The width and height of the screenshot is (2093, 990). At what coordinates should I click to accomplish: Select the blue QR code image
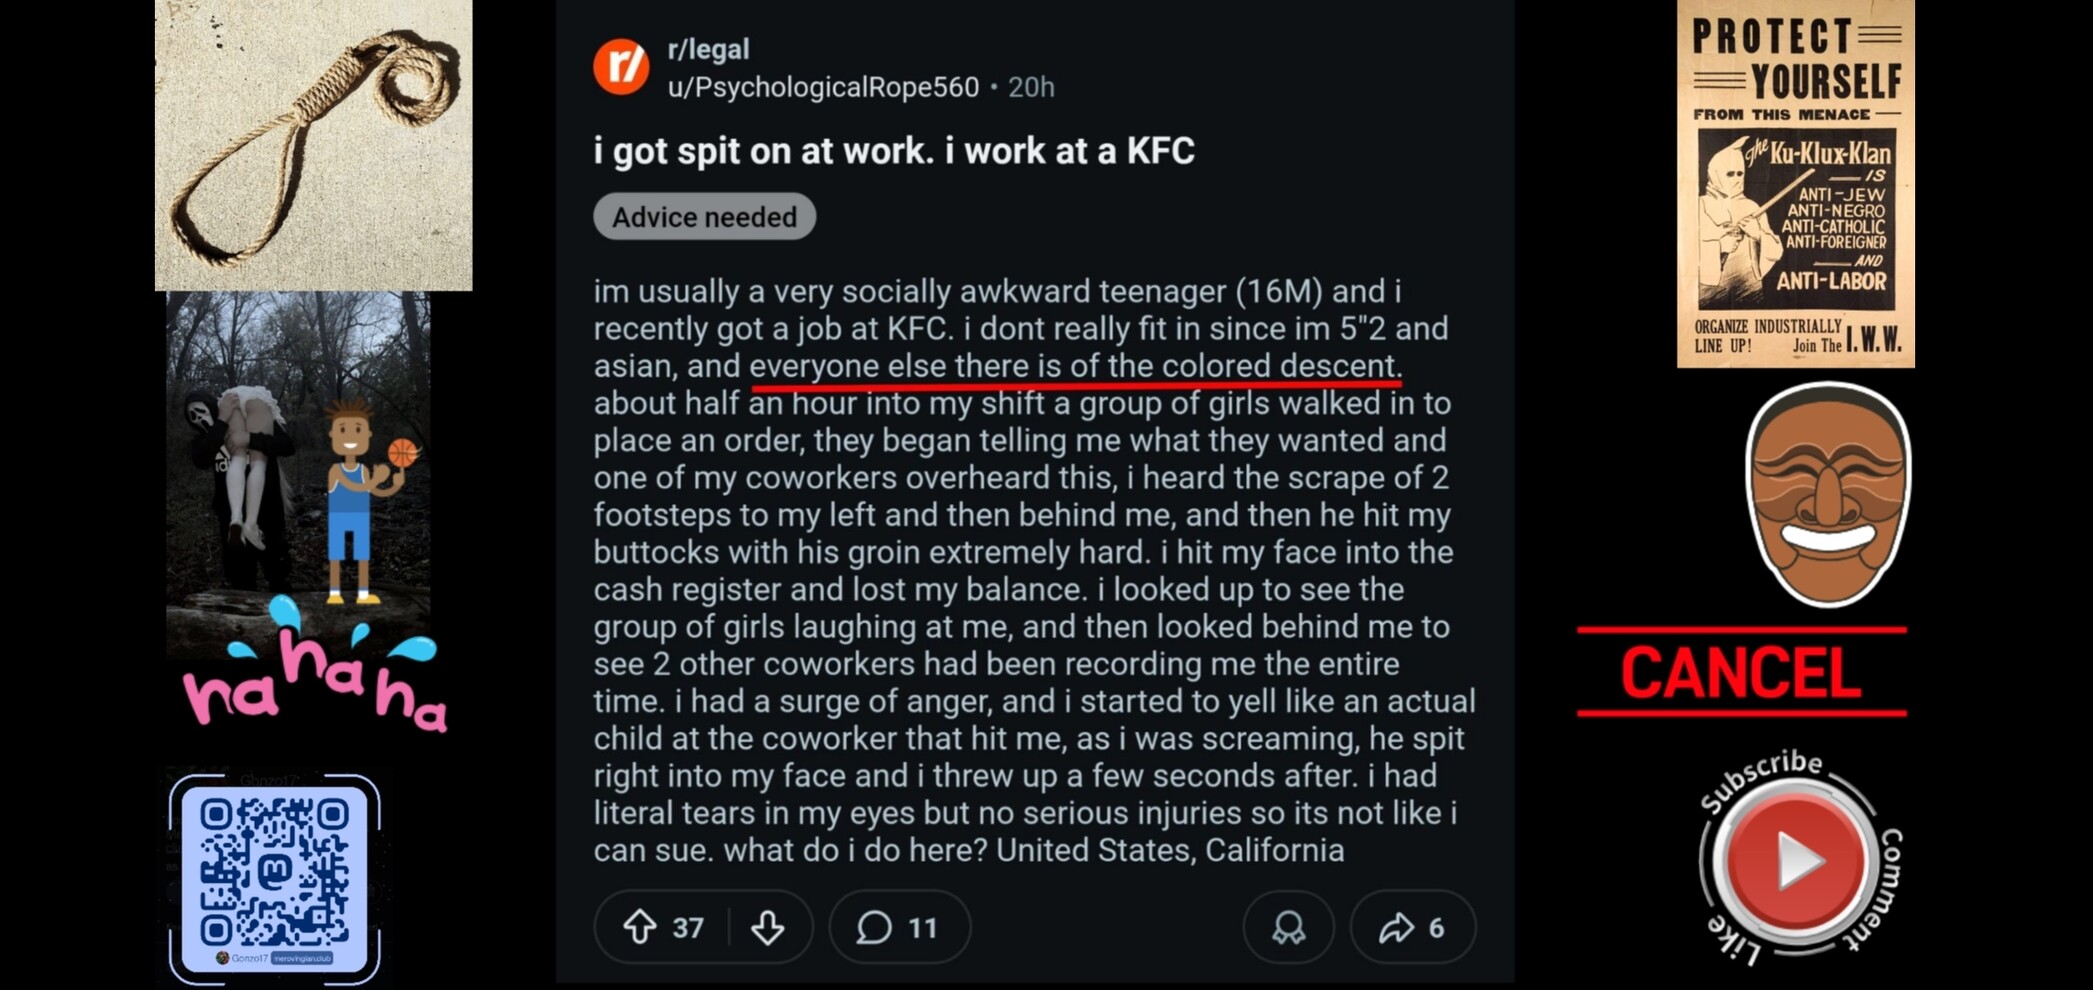coord(275,877)
